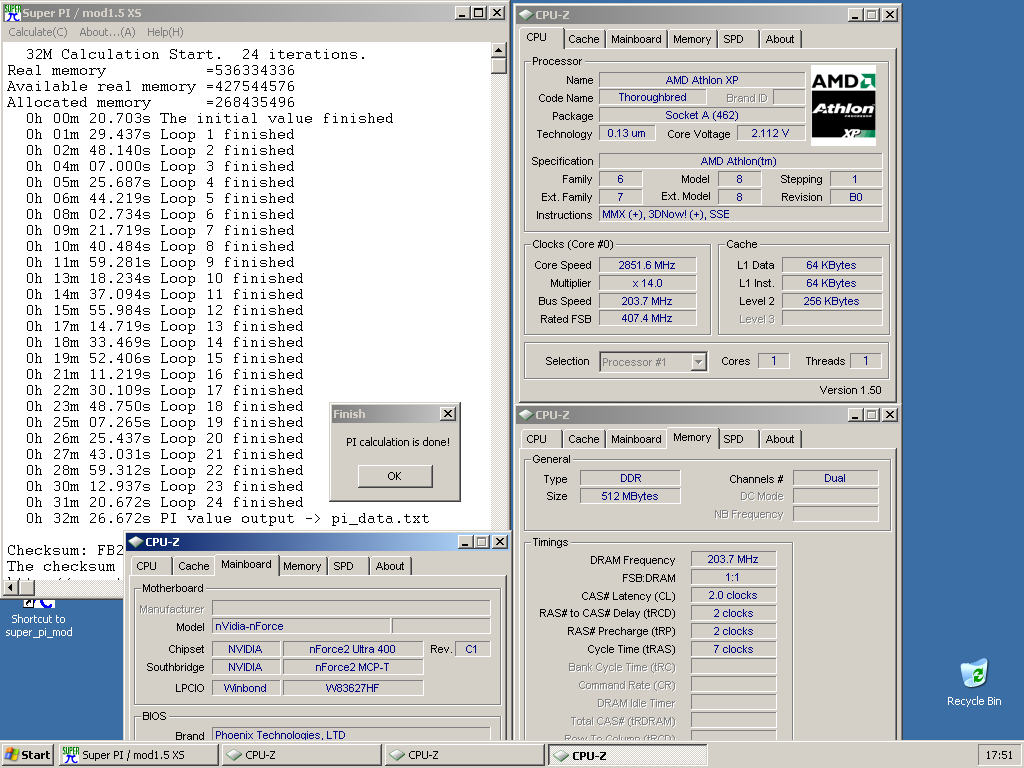
Task: Click the Windows Start button
Action: pyautogui.click(x=28, y=755)
